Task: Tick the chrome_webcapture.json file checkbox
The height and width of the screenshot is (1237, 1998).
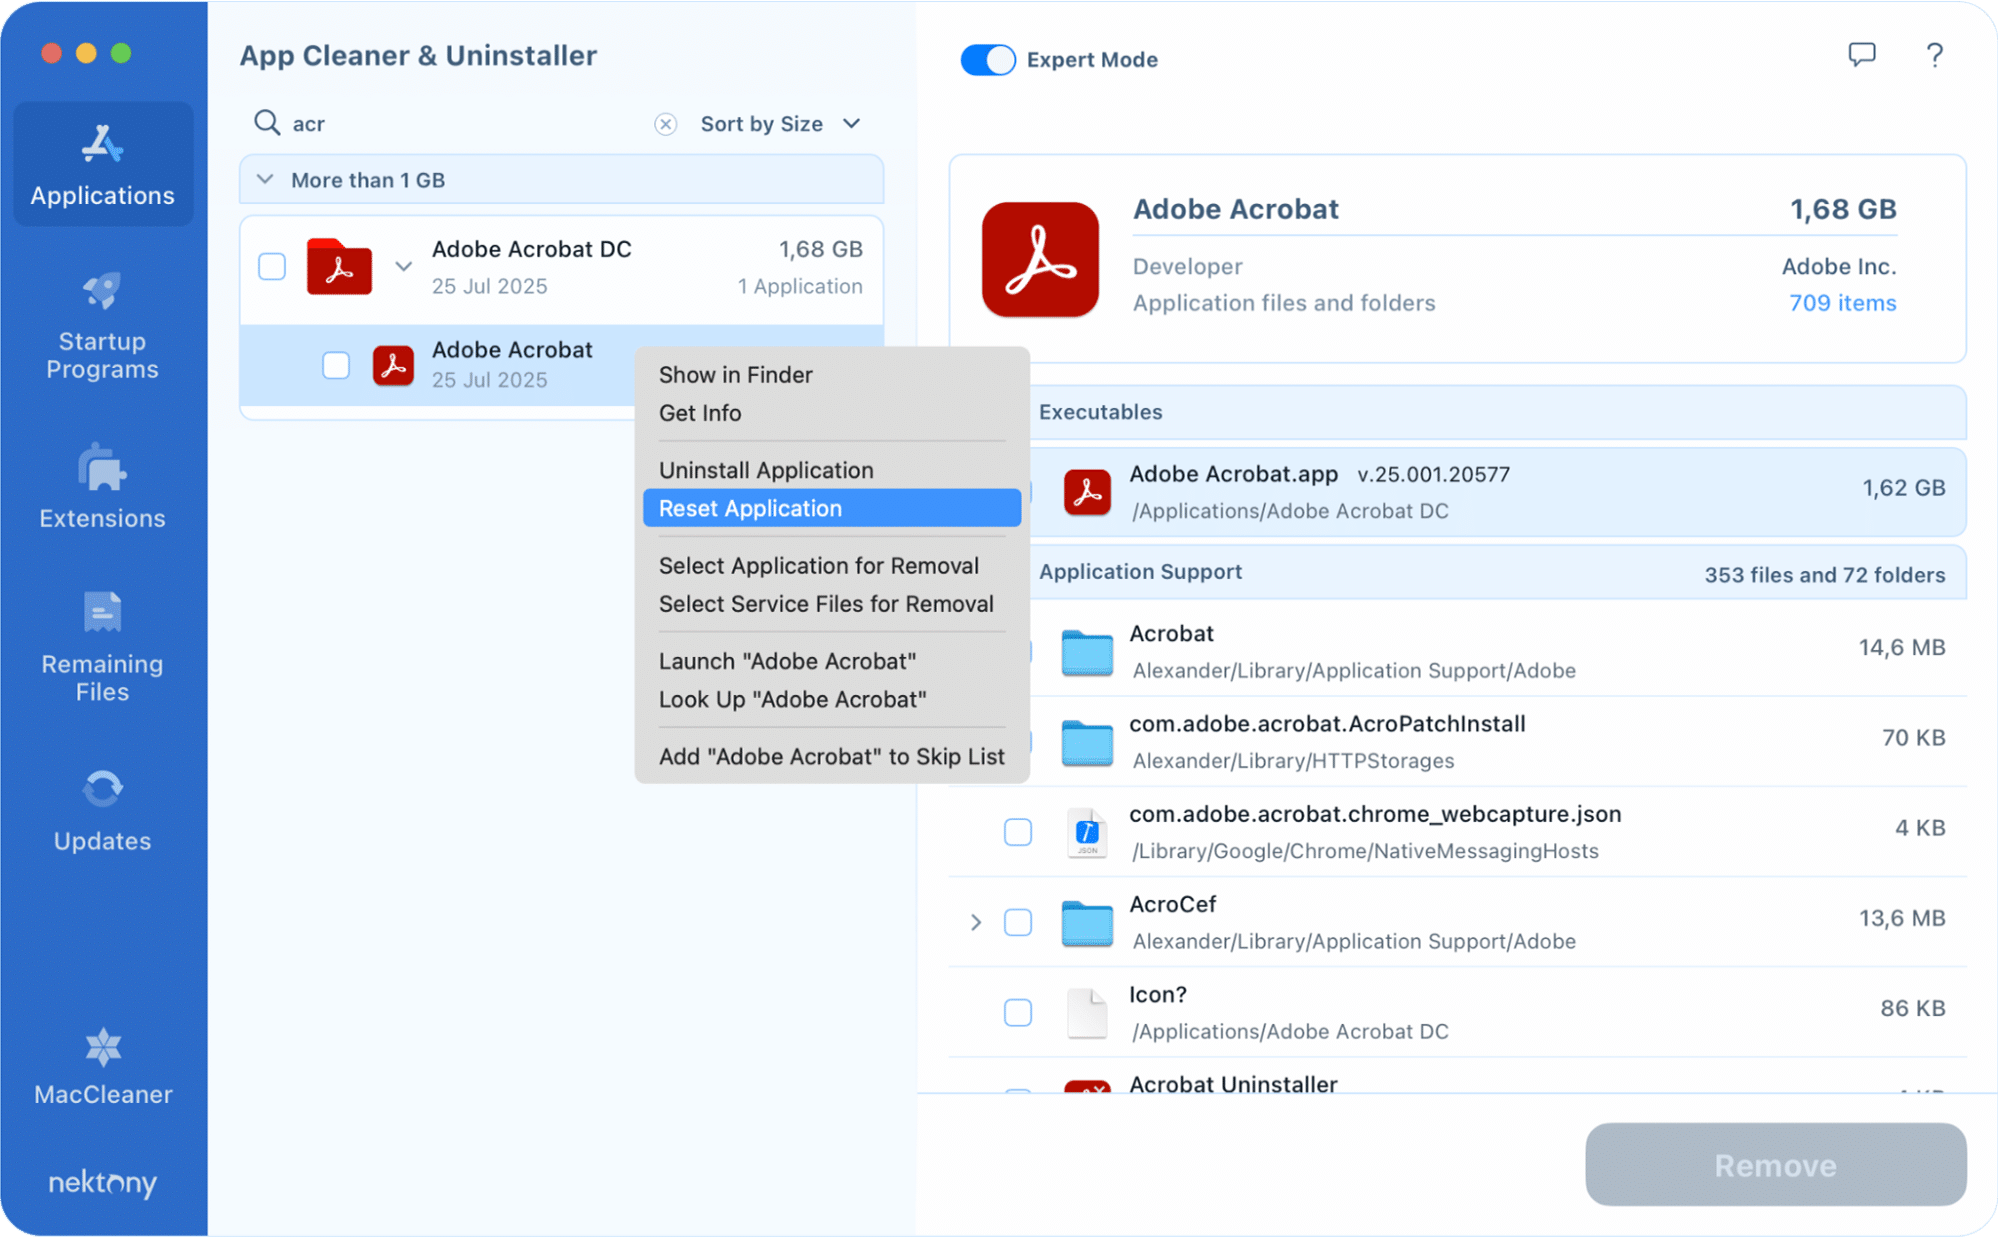Action: click(x=1017, y=832)
